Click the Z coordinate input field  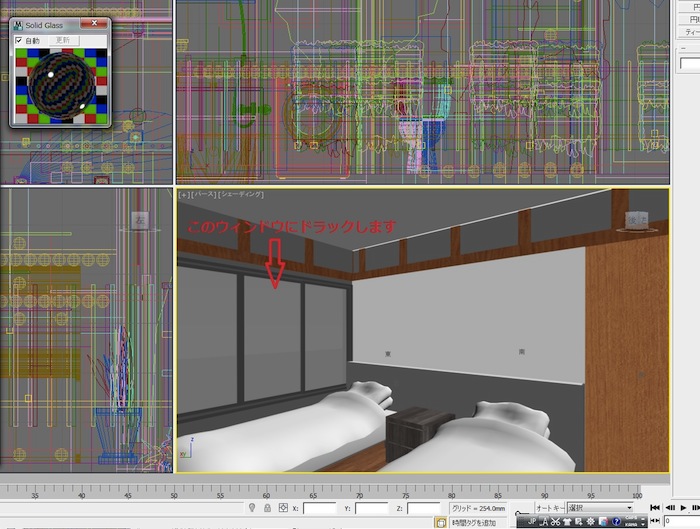pyautogui.click(x=424, y=508)
